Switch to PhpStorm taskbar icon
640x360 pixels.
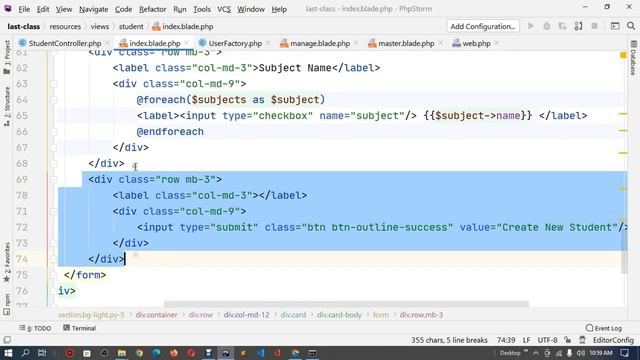[225, 353]
